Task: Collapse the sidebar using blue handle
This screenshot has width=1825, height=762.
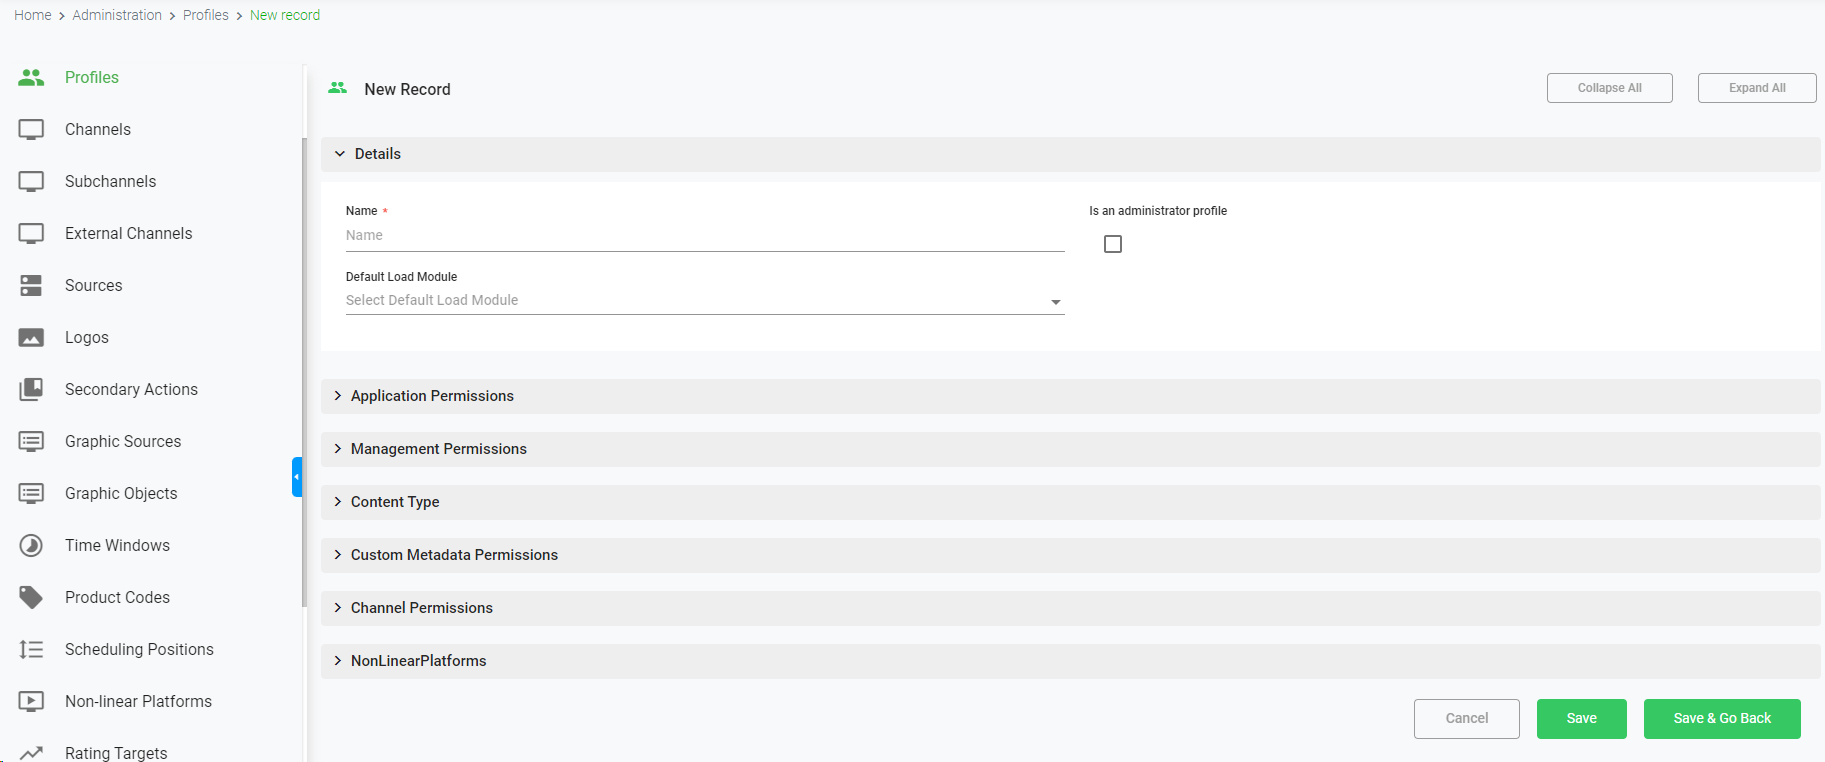Action: 297,477
